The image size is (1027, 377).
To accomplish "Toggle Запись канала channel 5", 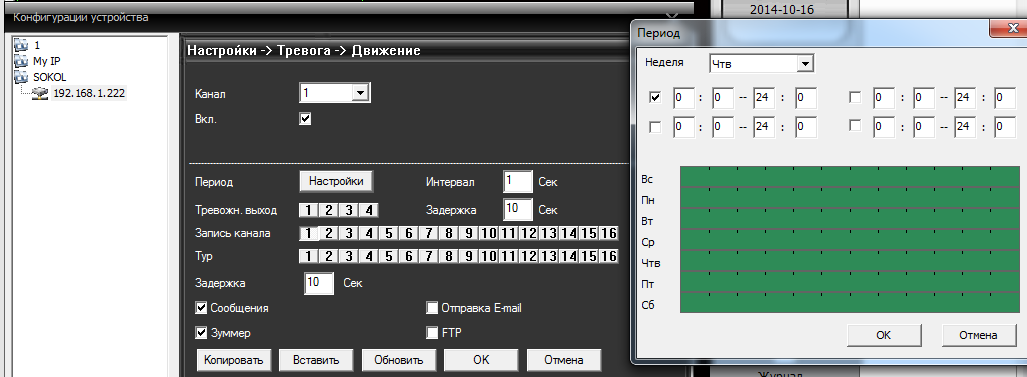I will click(x=388, y=233).
